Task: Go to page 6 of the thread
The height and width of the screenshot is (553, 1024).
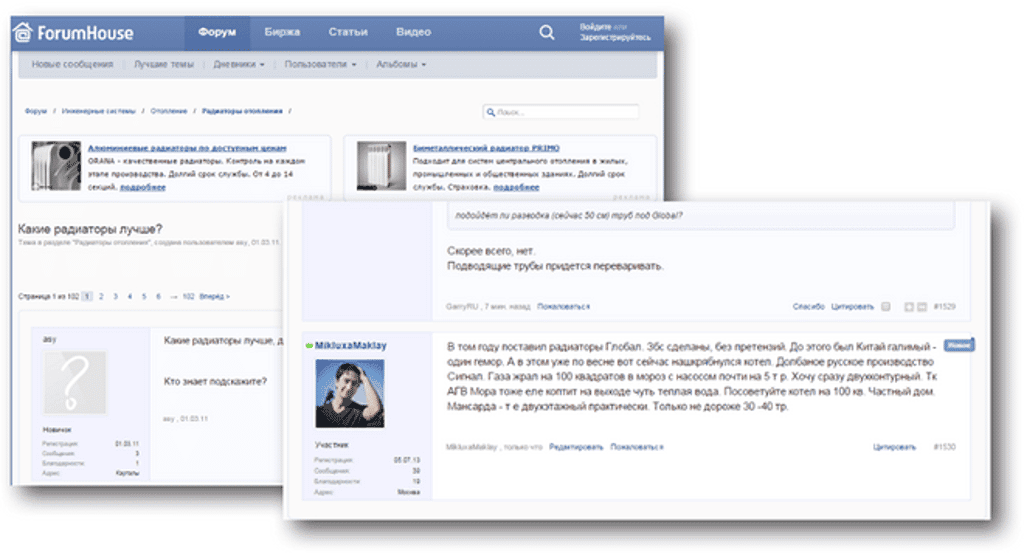Action: (x=158, y=296)
